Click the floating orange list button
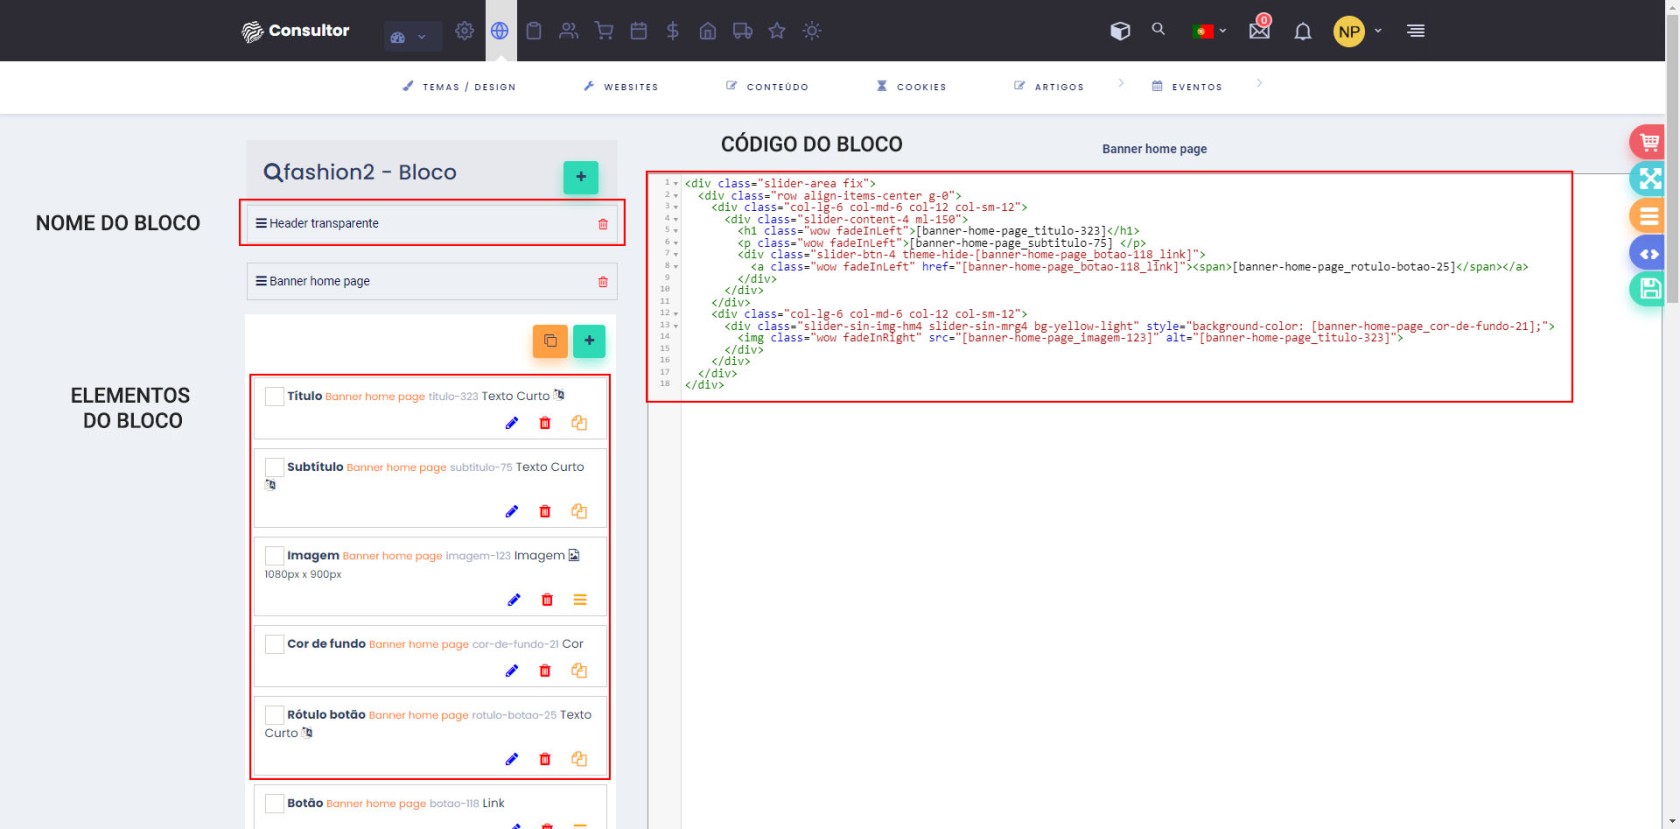Viewport: 1680px width, 829px height. (1649, 216)
